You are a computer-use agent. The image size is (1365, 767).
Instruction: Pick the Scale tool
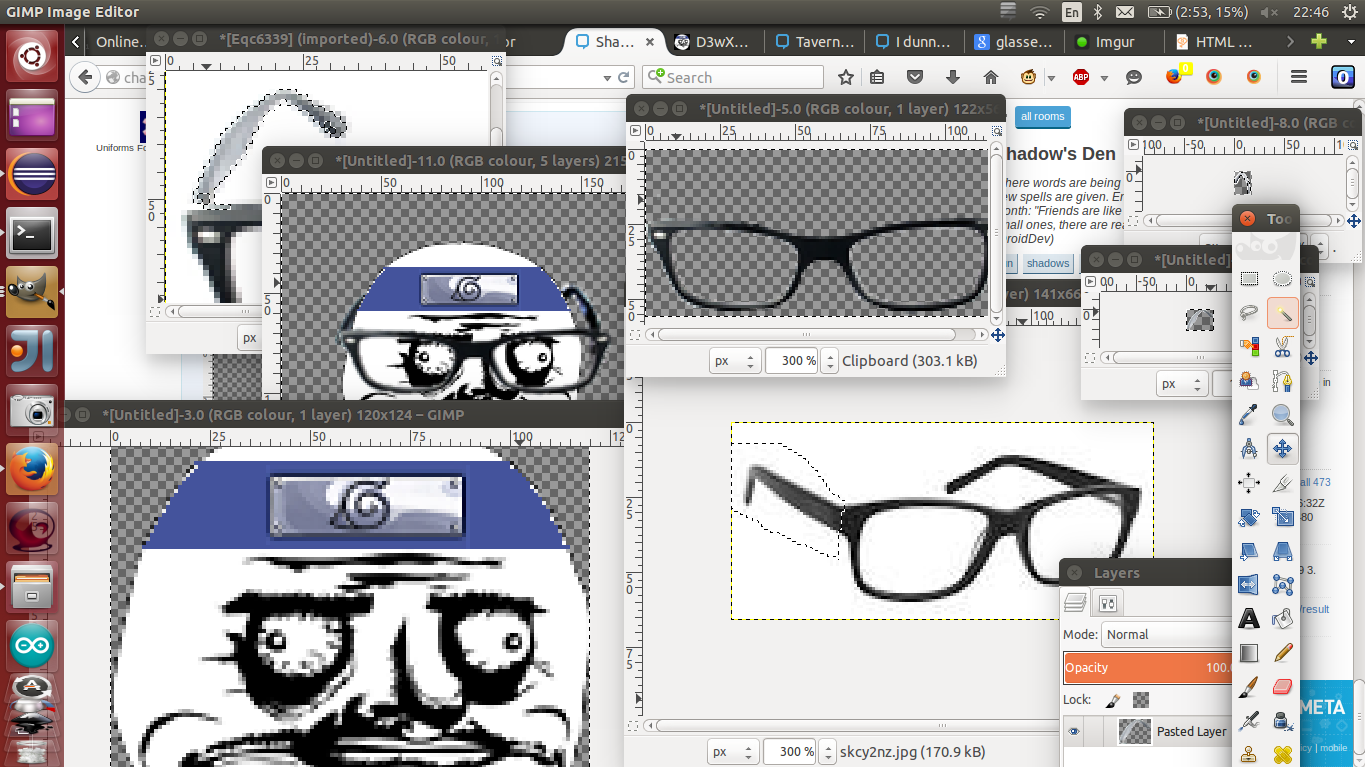pyautogui.click(x=1282, y=517)
